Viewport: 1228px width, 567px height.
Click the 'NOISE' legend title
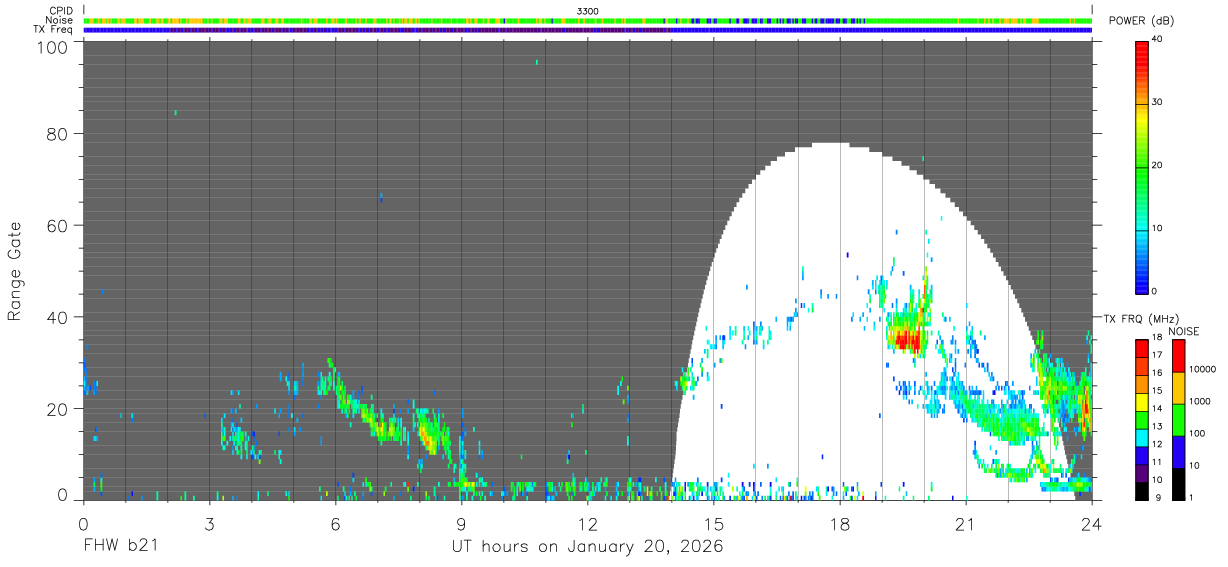click(1186, 331)
